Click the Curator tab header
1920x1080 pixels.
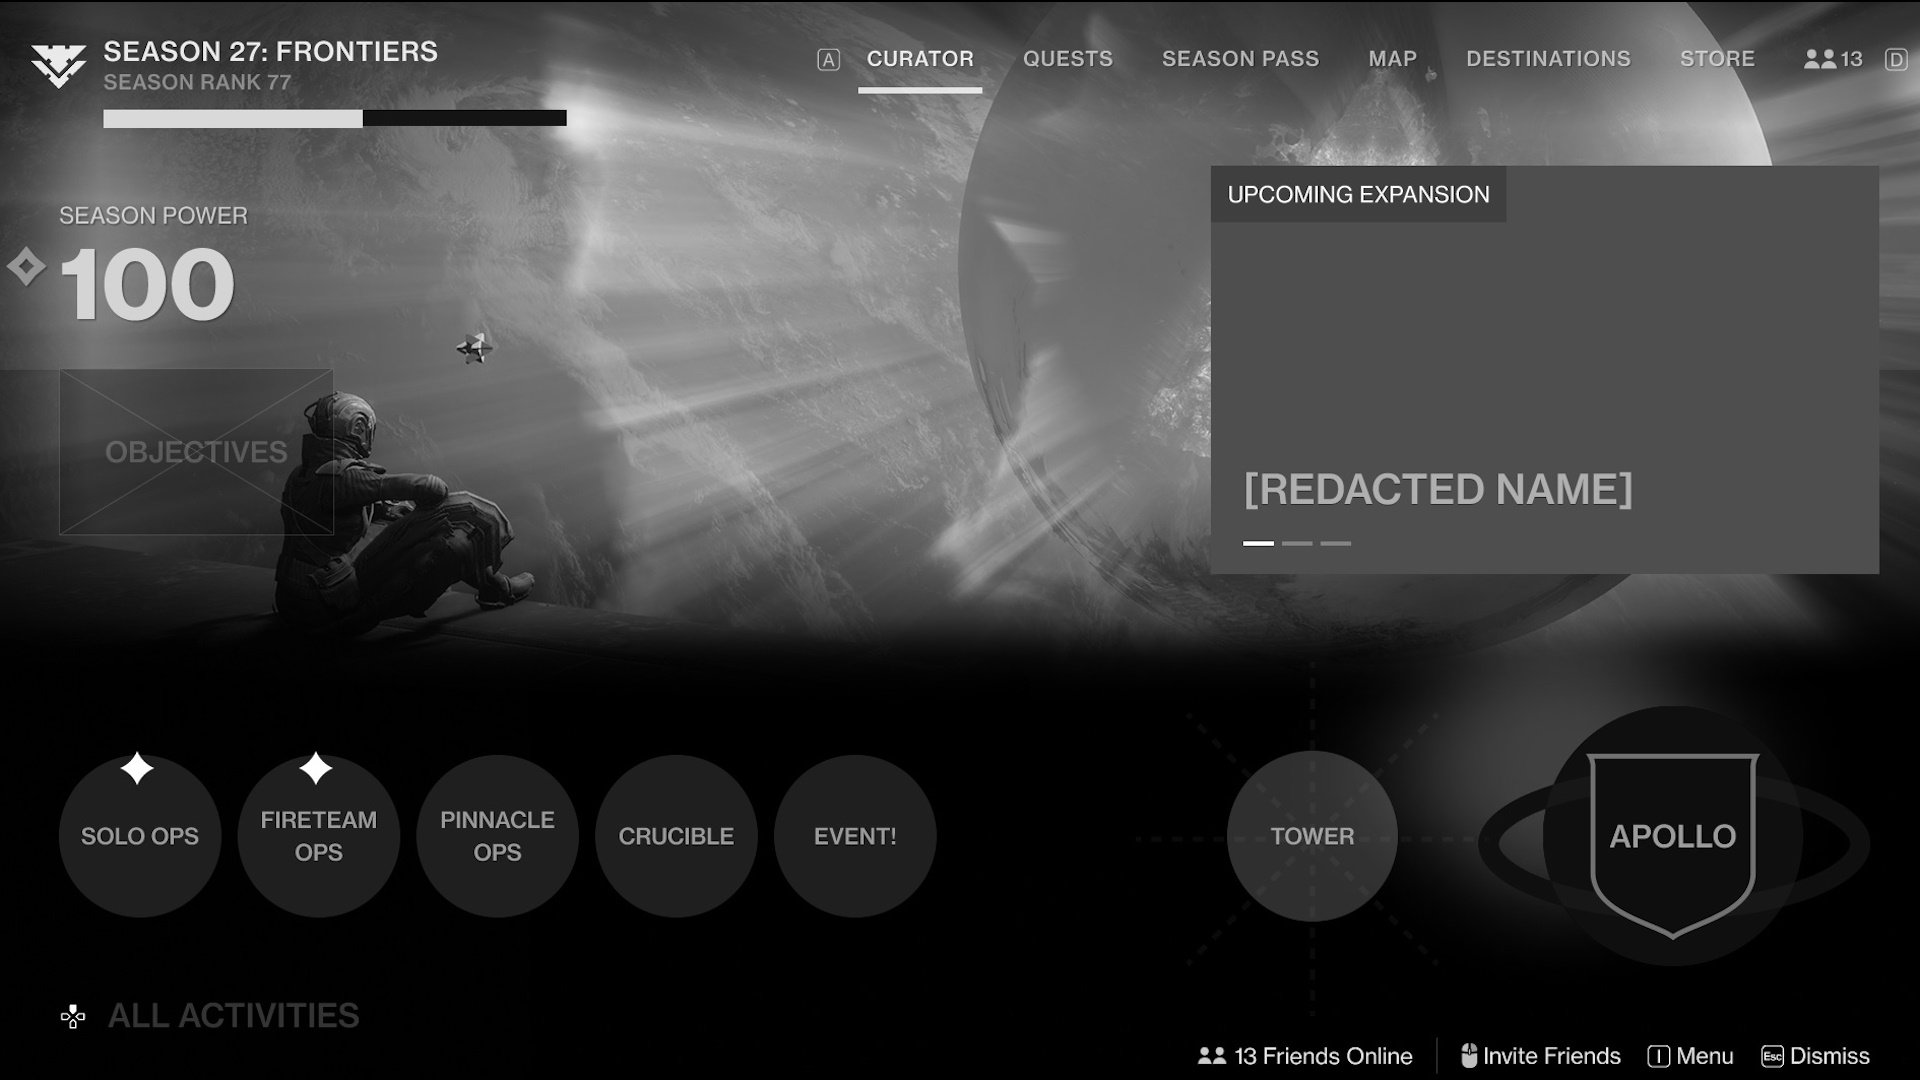(x=920, y=59)
